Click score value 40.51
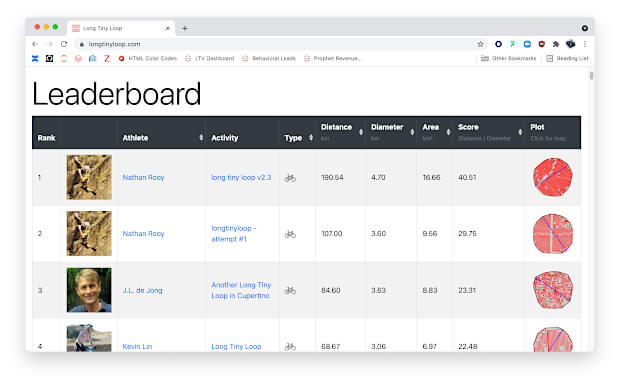The width and height of the screenshot is (620, 385). 467,177
